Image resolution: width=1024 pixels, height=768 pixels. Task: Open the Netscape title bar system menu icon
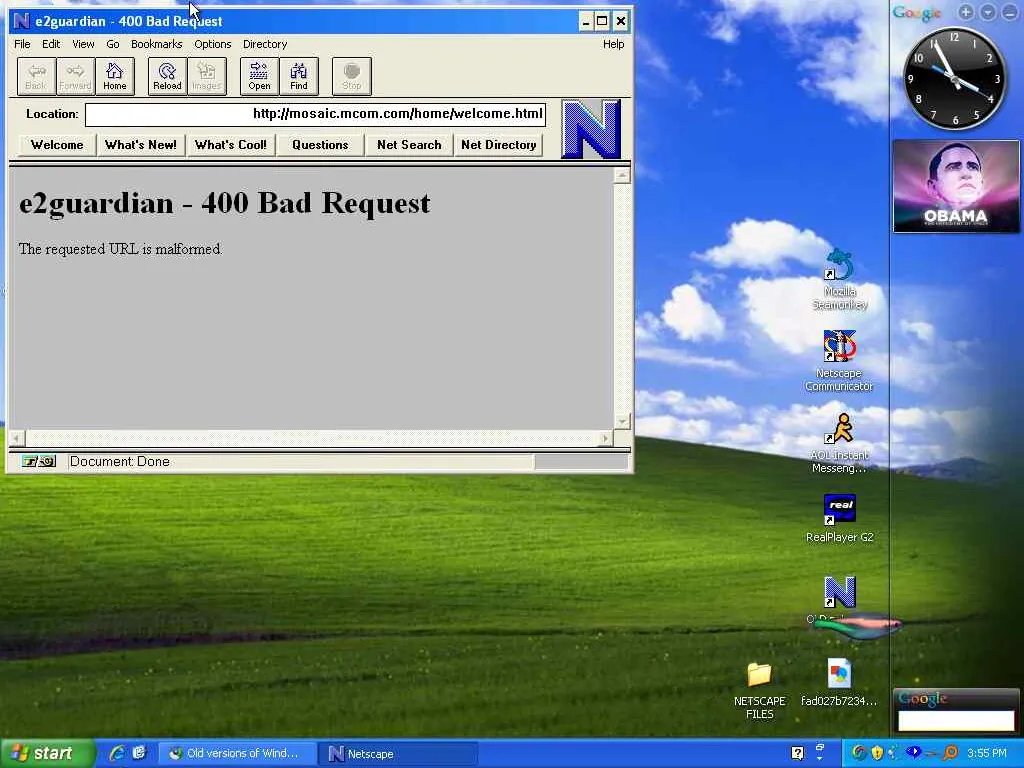tap(22, 21)
